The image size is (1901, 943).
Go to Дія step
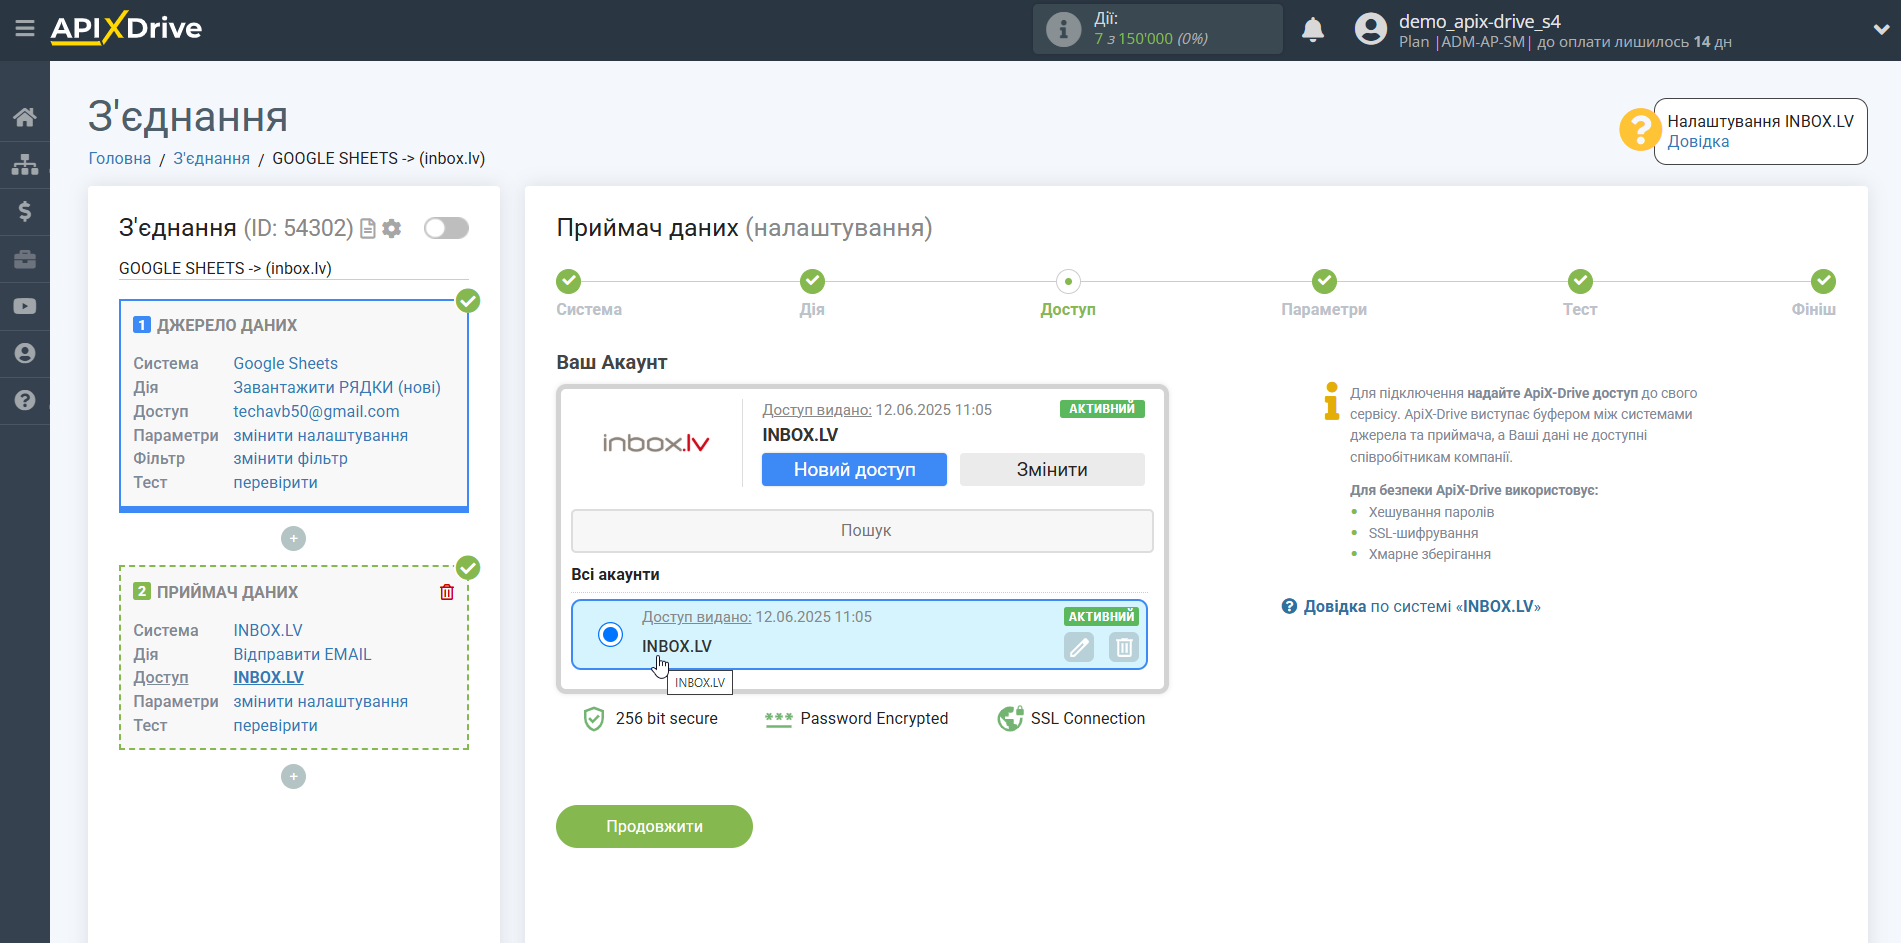coord(812,281)
